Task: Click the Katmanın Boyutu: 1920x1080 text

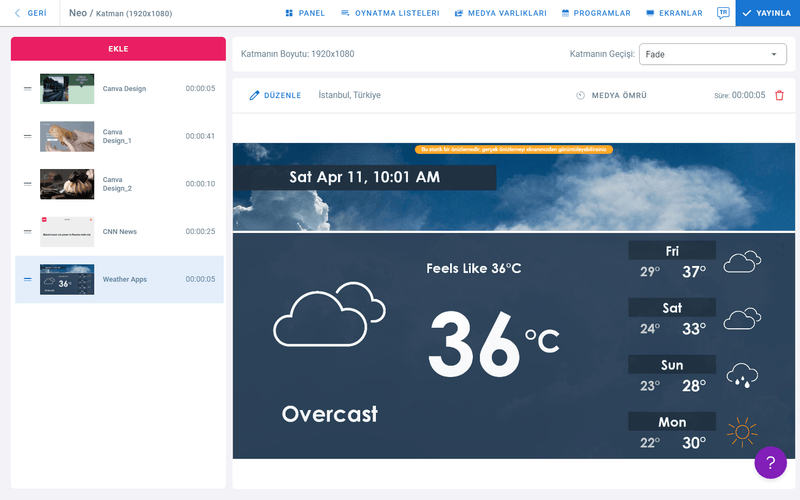Action: coord(297,54)
